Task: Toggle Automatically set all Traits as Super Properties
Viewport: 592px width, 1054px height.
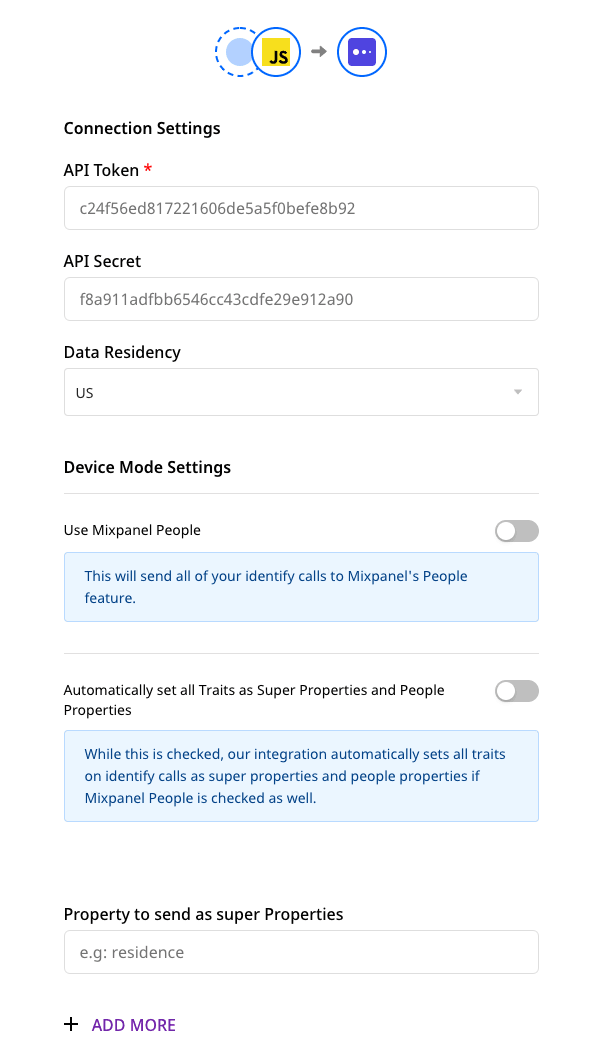Action: (516, 691)
